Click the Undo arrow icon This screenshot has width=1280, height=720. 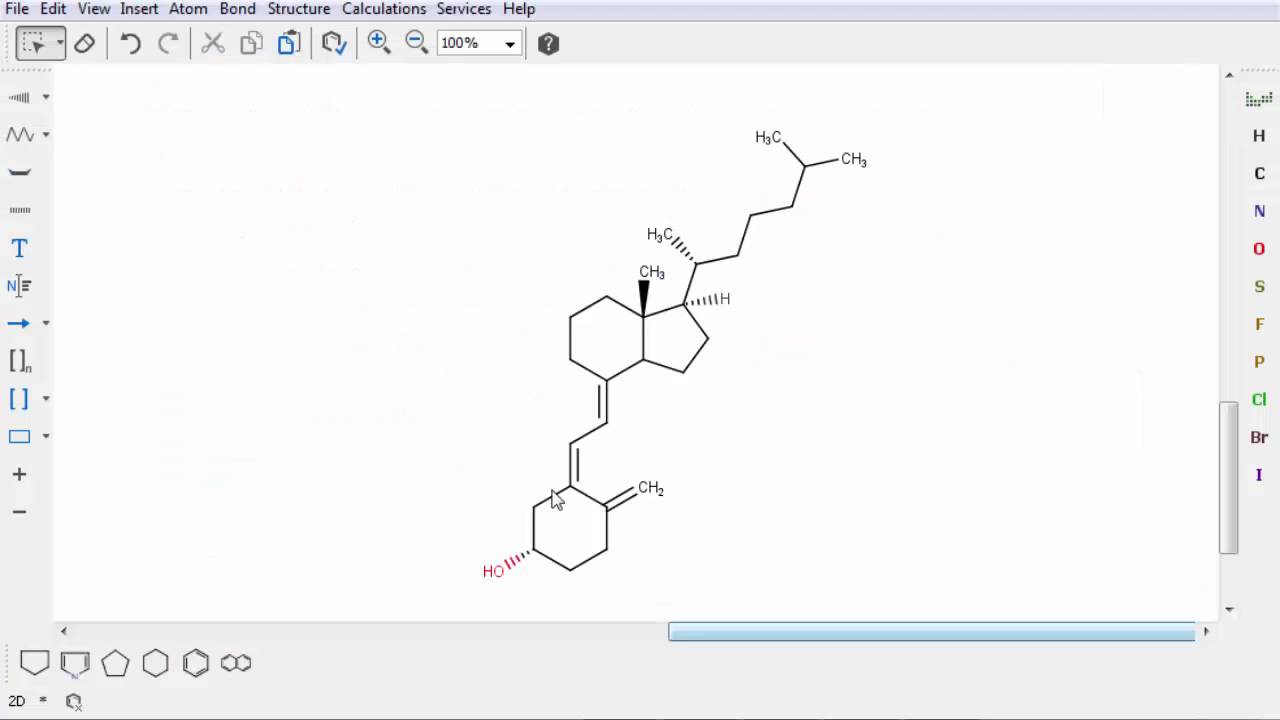(x=130, y=43)
